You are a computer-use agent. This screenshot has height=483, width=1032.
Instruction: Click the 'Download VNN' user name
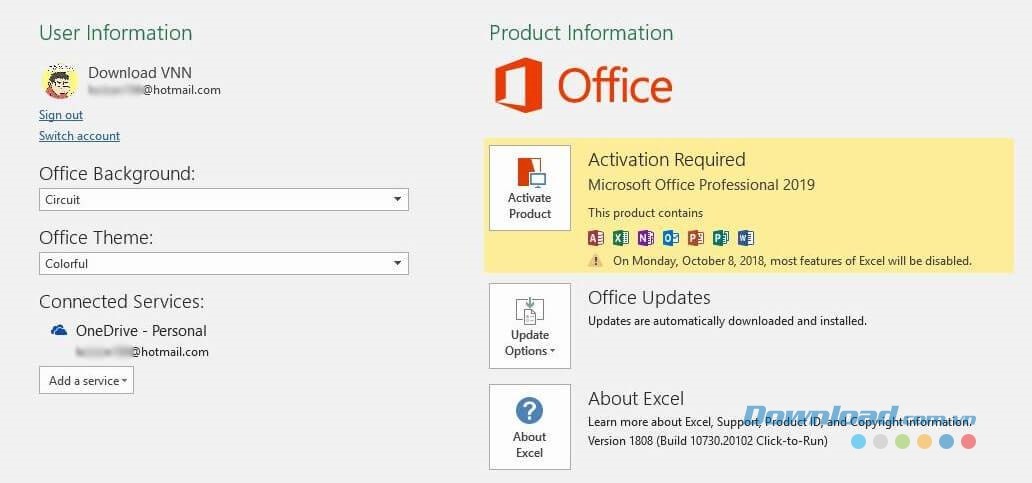pyautogui.click(x=140, y=72)
